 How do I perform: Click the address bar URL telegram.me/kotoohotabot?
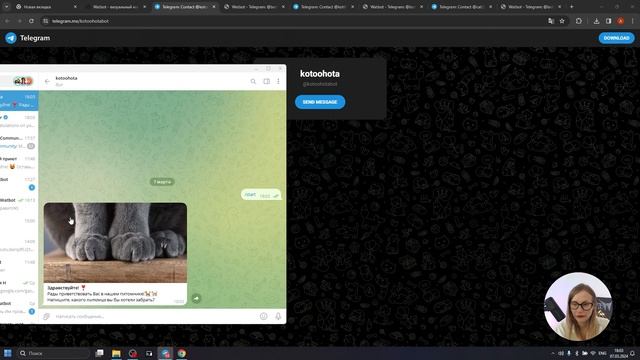point(80,21)
